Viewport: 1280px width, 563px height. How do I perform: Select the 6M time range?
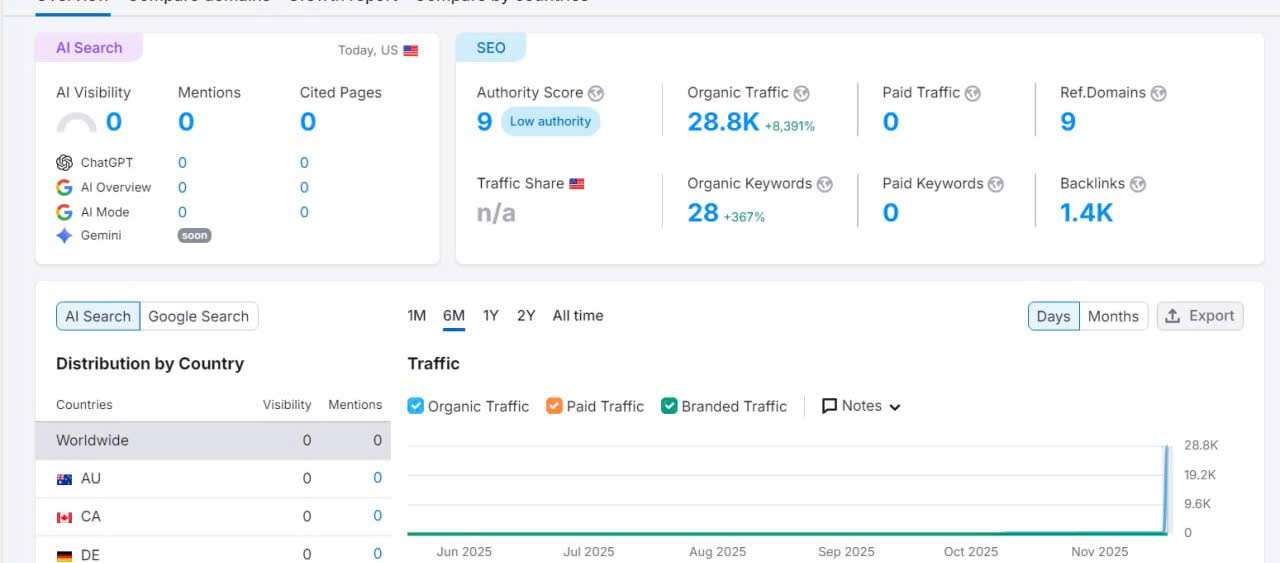pyautogui.click(x=454, y=316)
